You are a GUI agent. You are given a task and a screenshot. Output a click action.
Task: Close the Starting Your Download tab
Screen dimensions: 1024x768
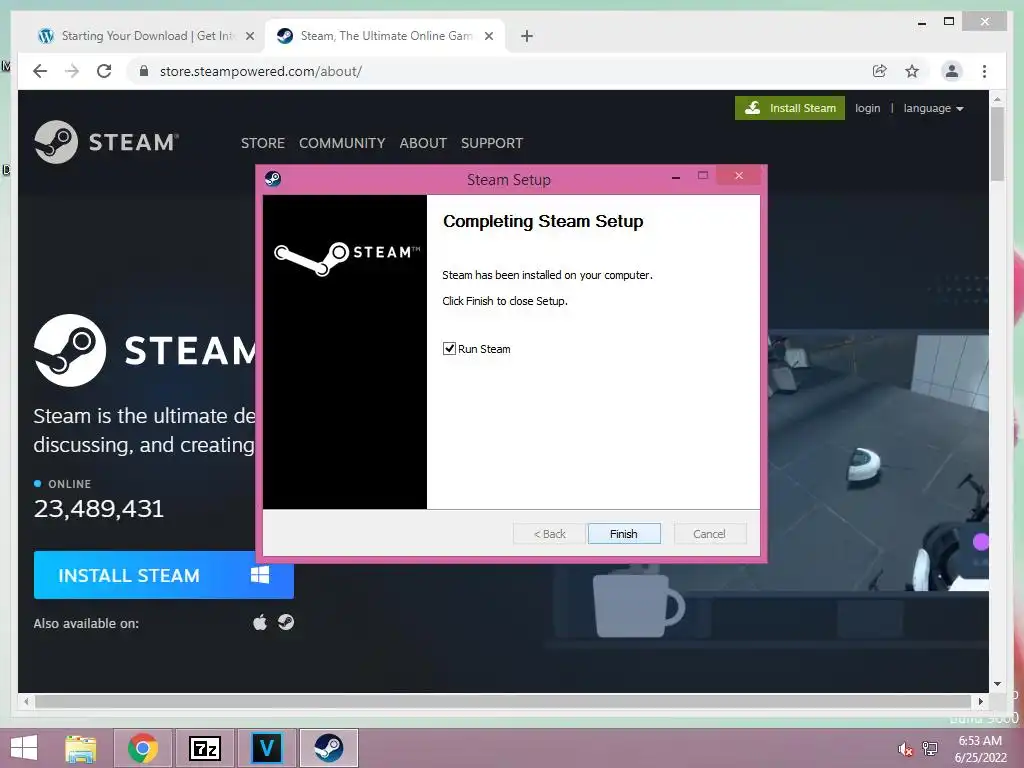click(249, 36)
